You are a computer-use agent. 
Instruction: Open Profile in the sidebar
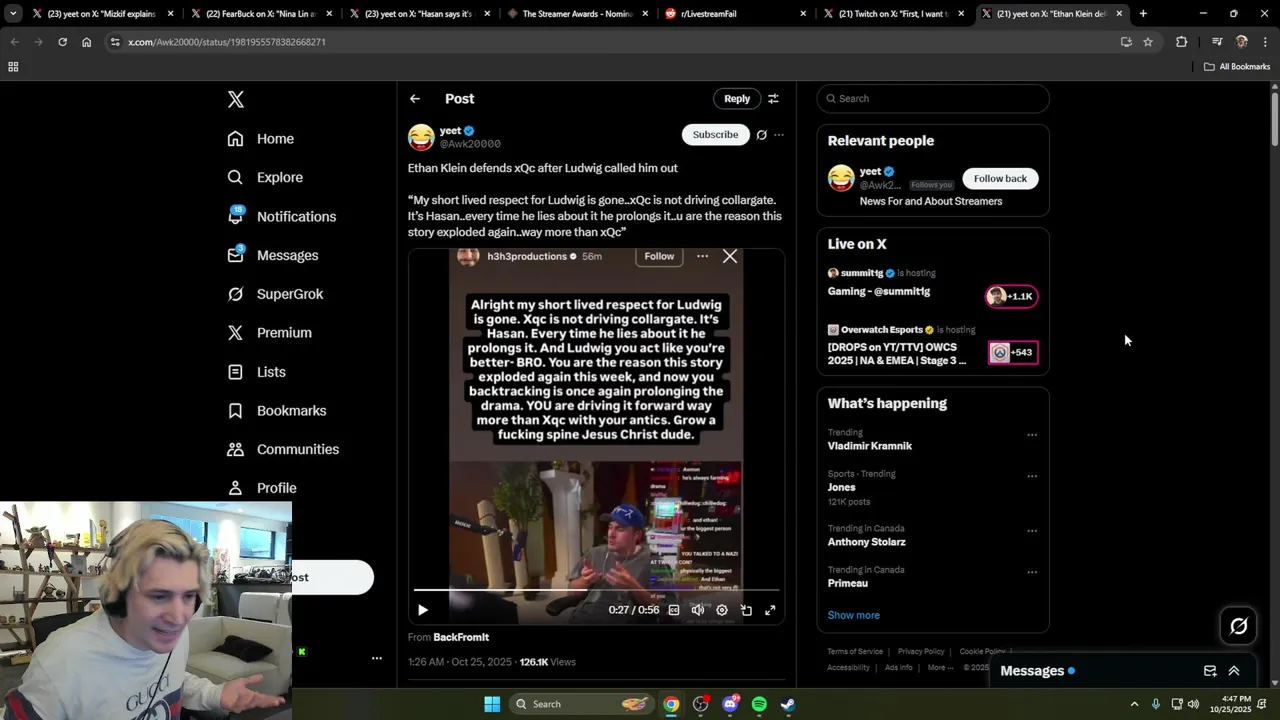[x=261, y=488]
